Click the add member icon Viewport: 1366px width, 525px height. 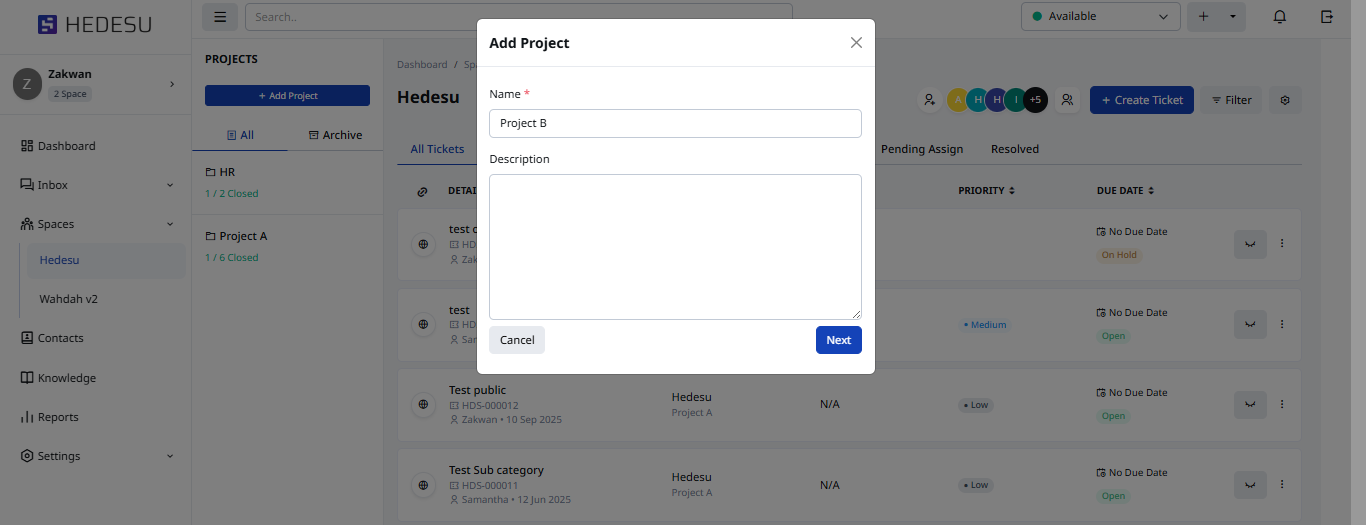(x=930, y=100)
